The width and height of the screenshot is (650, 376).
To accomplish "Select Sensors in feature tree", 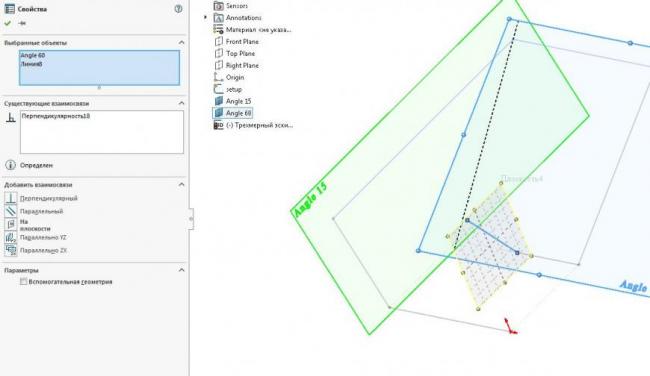I will [237, 6].
